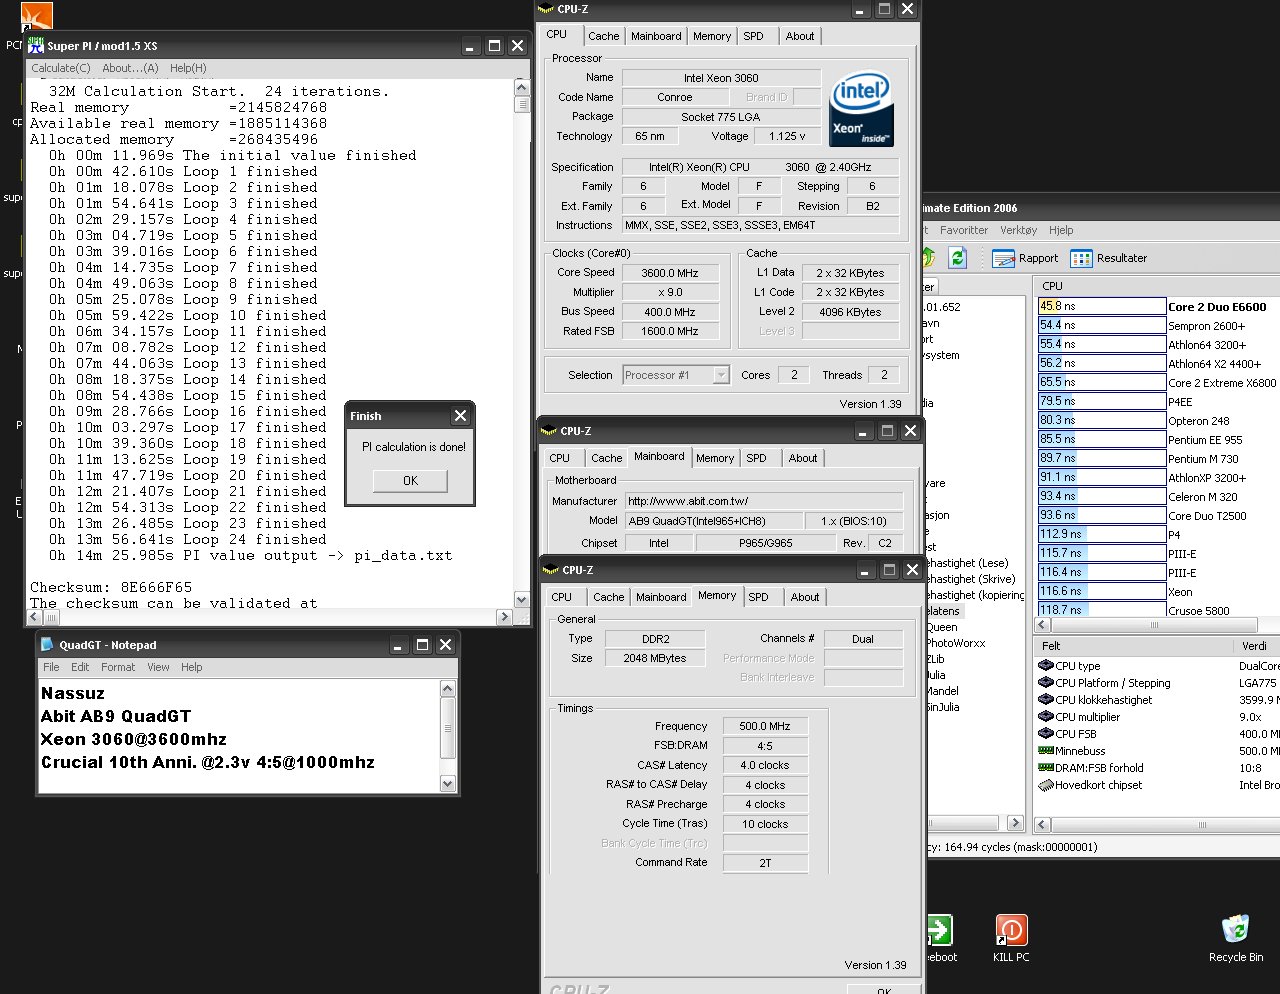Click Super PI horizontal scrollbar right arrow
Image resolution: width=1280 pixels, height=994 pixels.
505,618
